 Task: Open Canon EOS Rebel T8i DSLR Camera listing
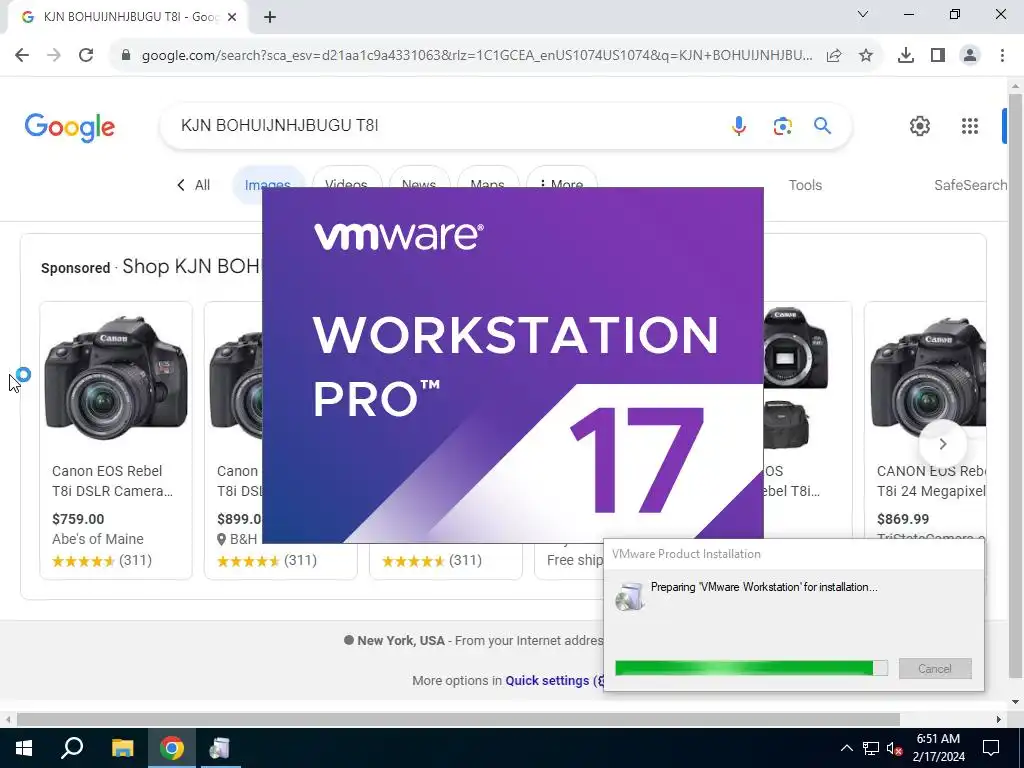[x=112, y=481]
